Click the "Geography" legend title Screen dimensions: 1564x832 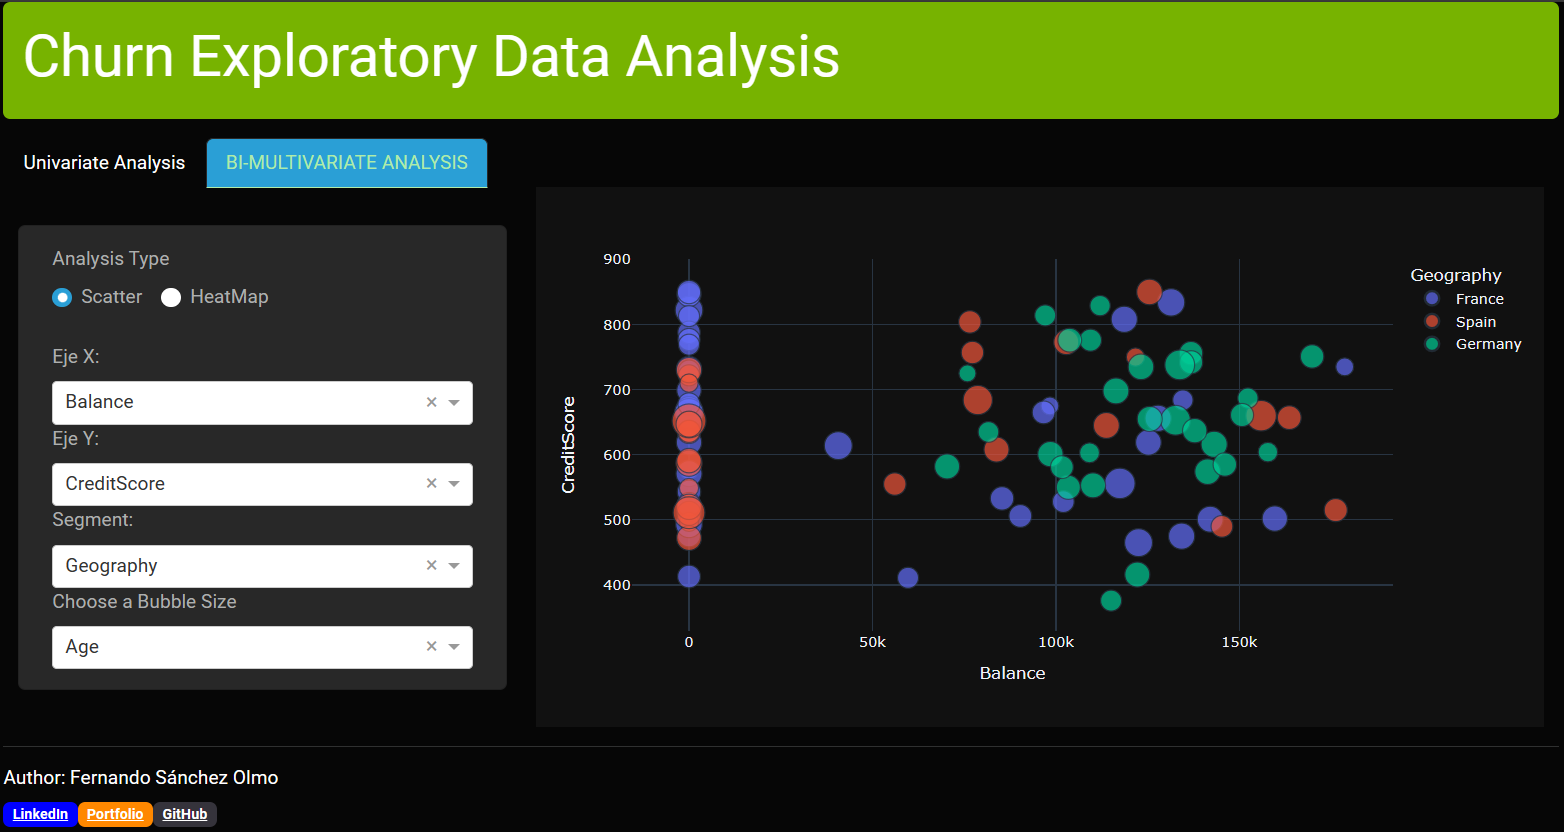pos(1456,275)
